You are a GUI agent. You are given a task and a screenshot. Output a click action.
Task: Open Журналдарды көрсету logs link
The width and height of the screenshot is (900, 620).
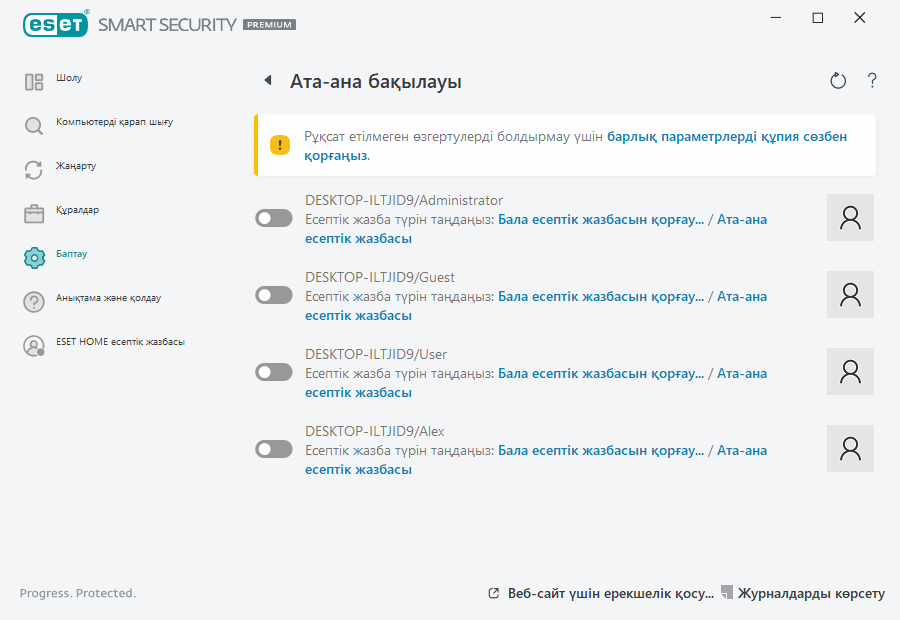pos(811,593)
